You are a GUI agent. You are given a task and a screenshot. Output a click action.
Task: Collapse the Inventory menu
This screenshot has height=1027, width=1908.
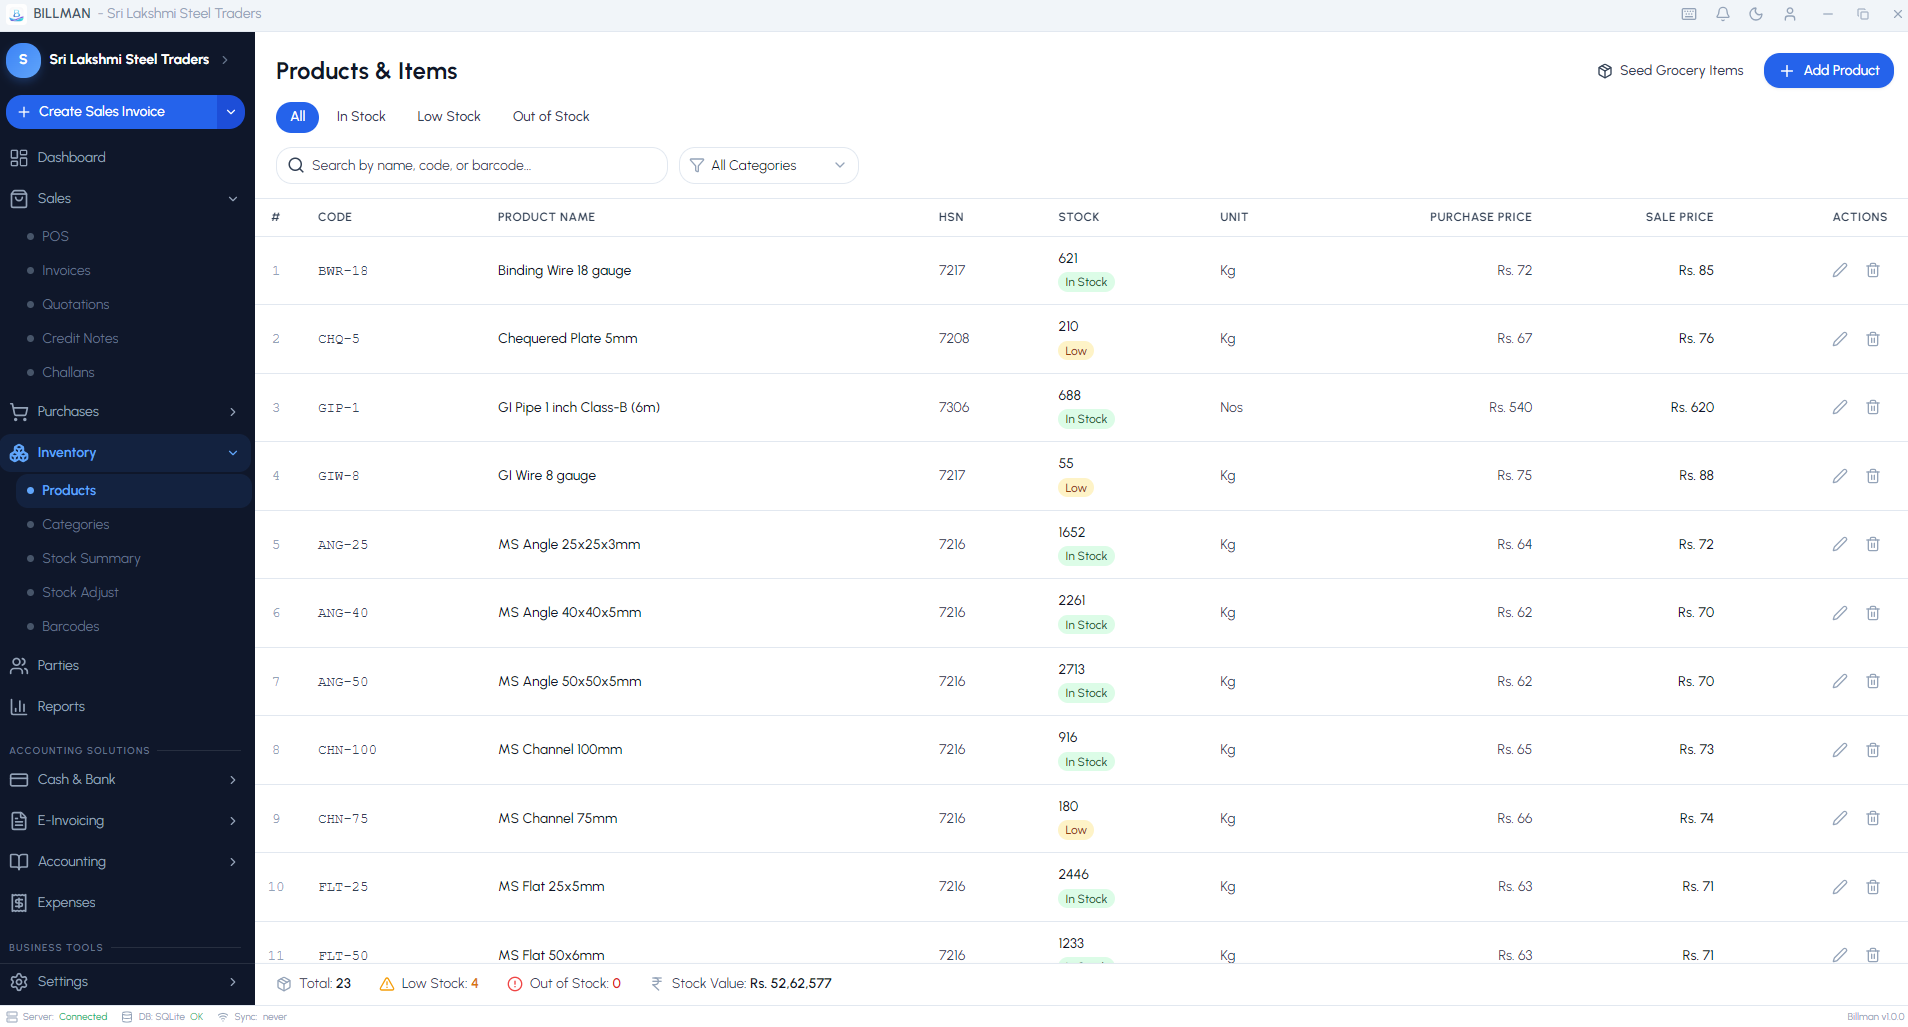point(127,452)
